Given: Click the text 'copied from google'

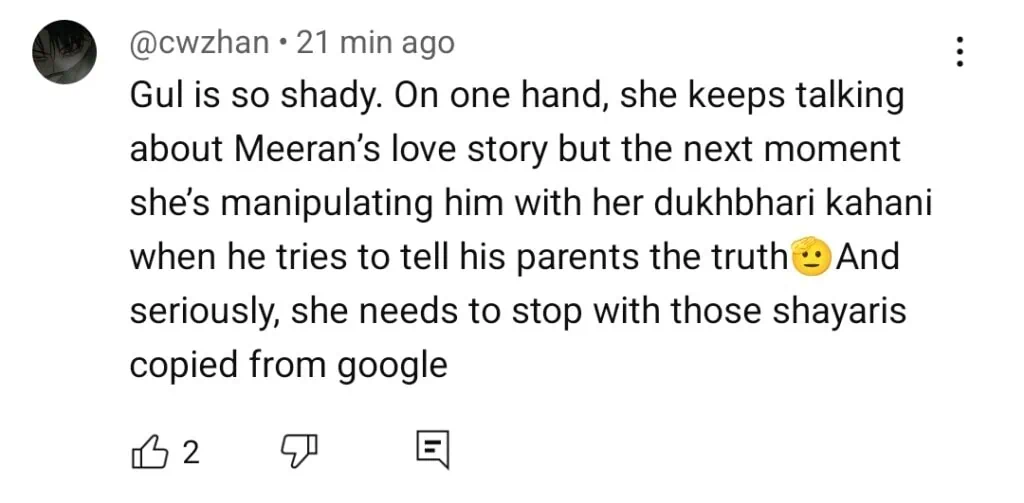Looking at the screenshot, I should (288, 365).
